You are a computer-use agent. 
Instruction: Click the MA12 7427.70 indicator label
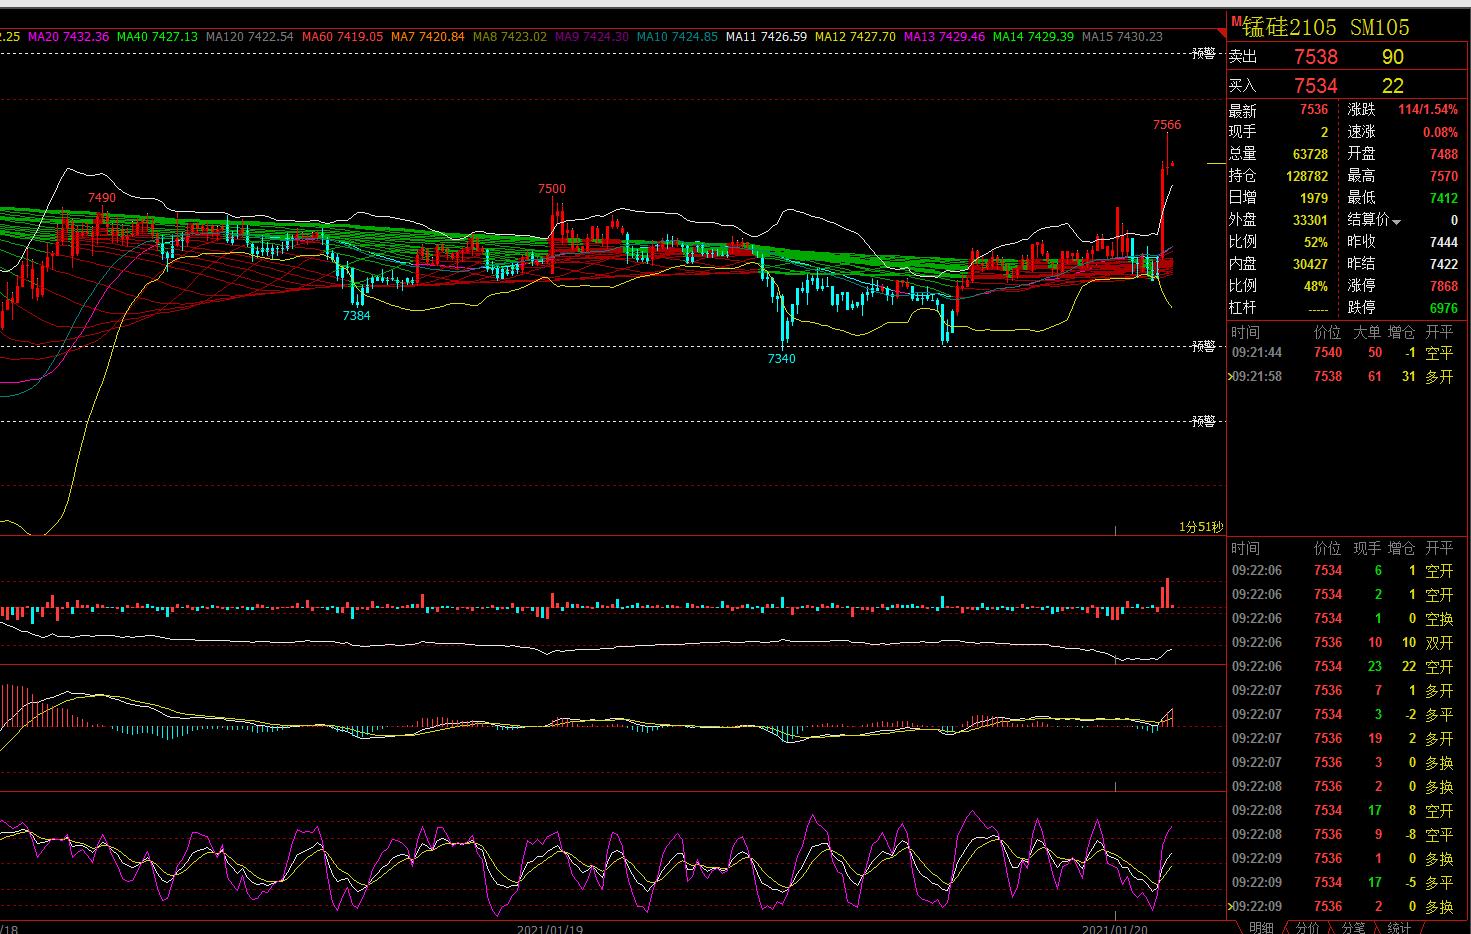(x=855, y=37)
